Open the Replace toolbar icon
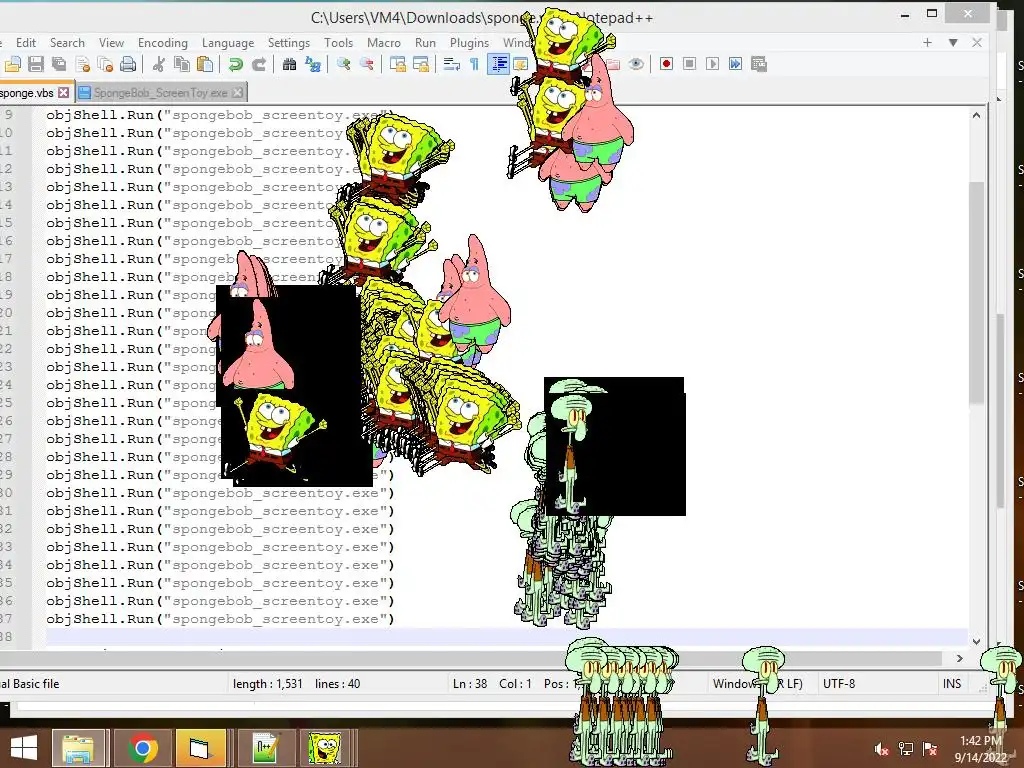The width and height of the screenshot is (1024, 768). pos(313,64)
